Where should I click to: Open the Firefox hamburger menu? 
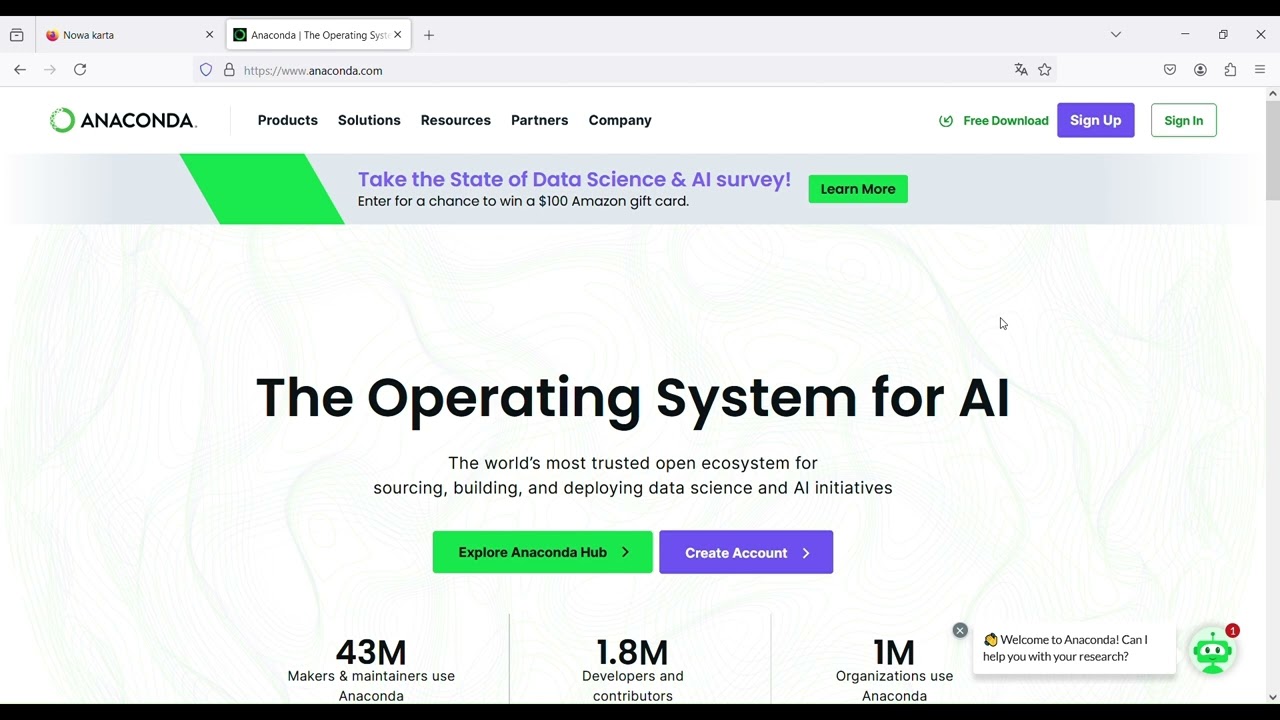point(1260,70)
